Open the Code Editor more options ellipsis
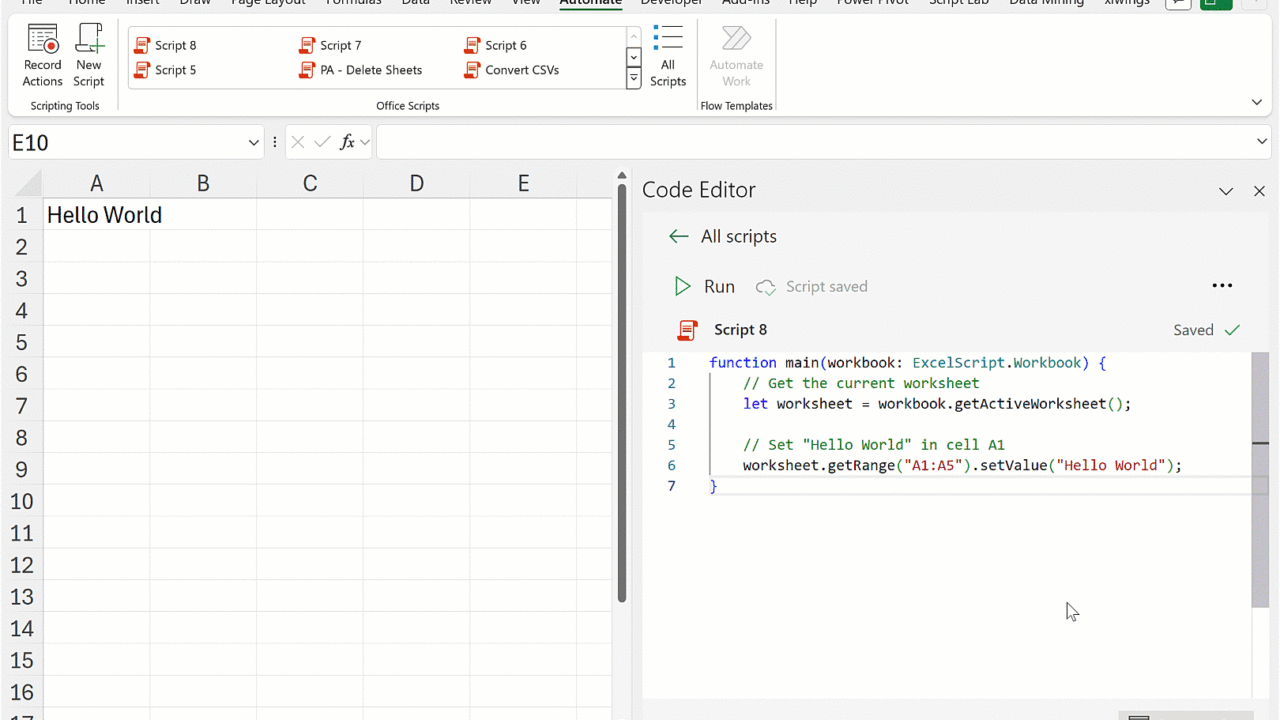 (1222, 286)
